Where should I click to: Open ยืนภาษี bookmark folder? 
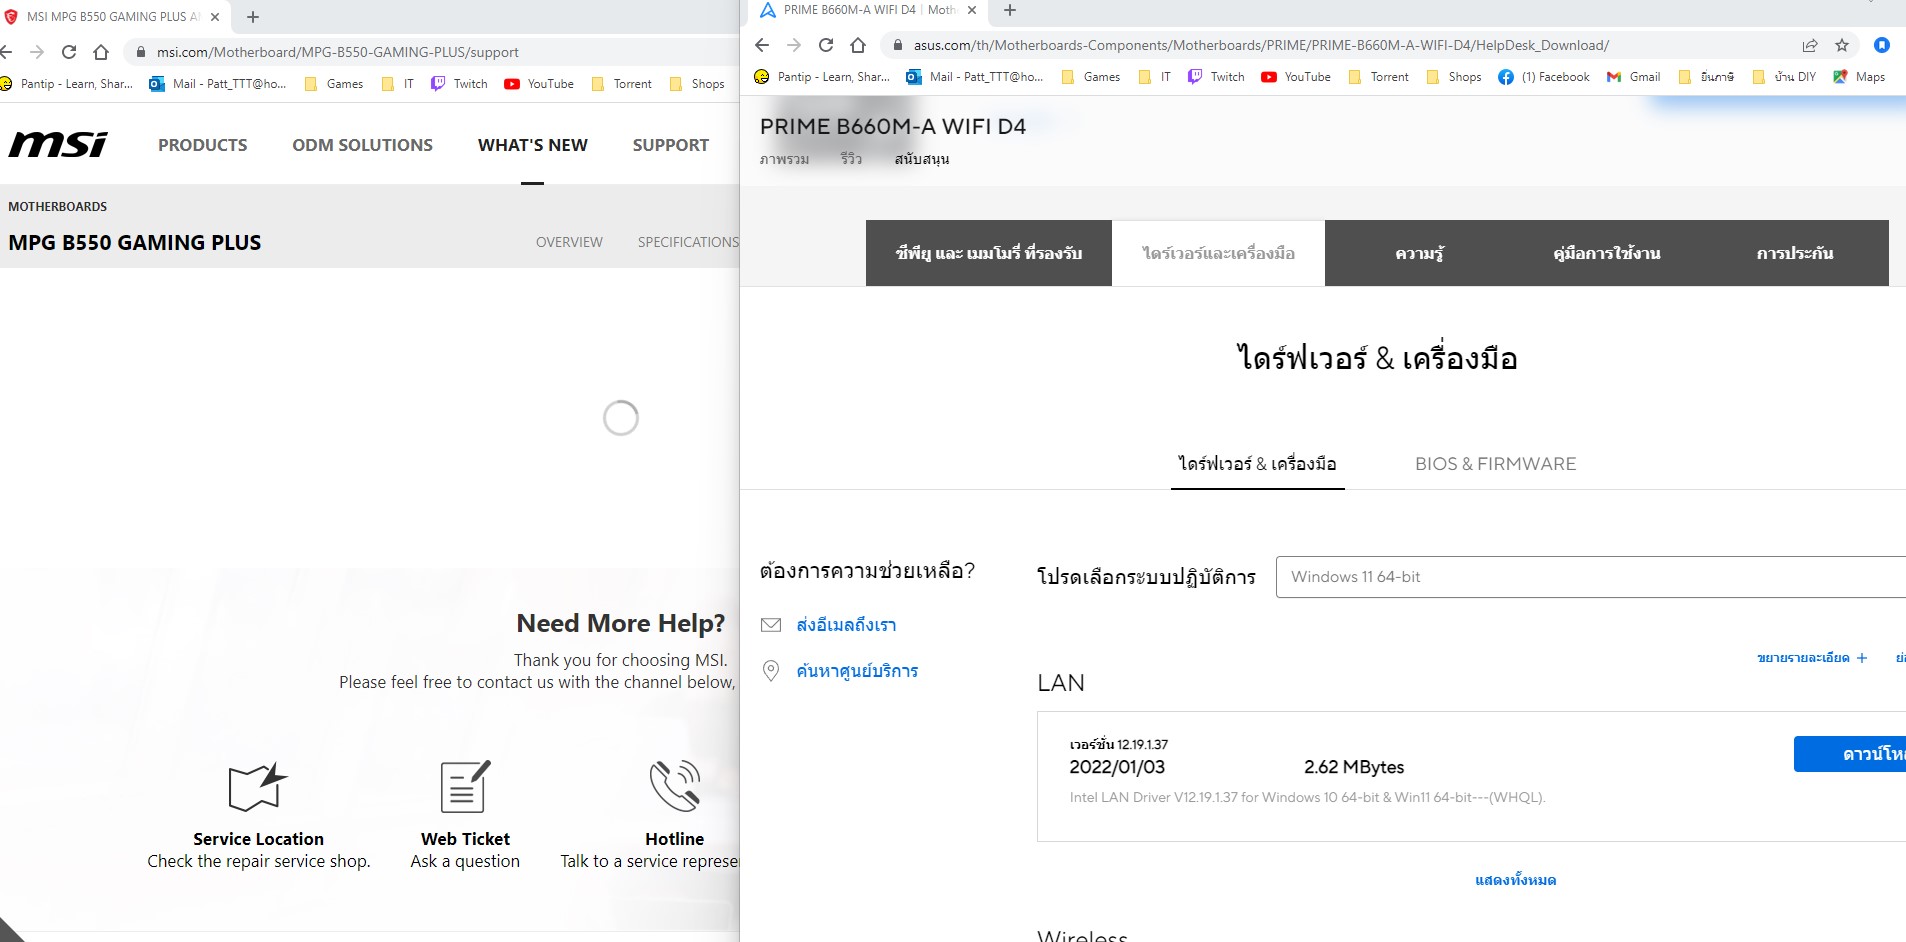tap(1707, 77)
